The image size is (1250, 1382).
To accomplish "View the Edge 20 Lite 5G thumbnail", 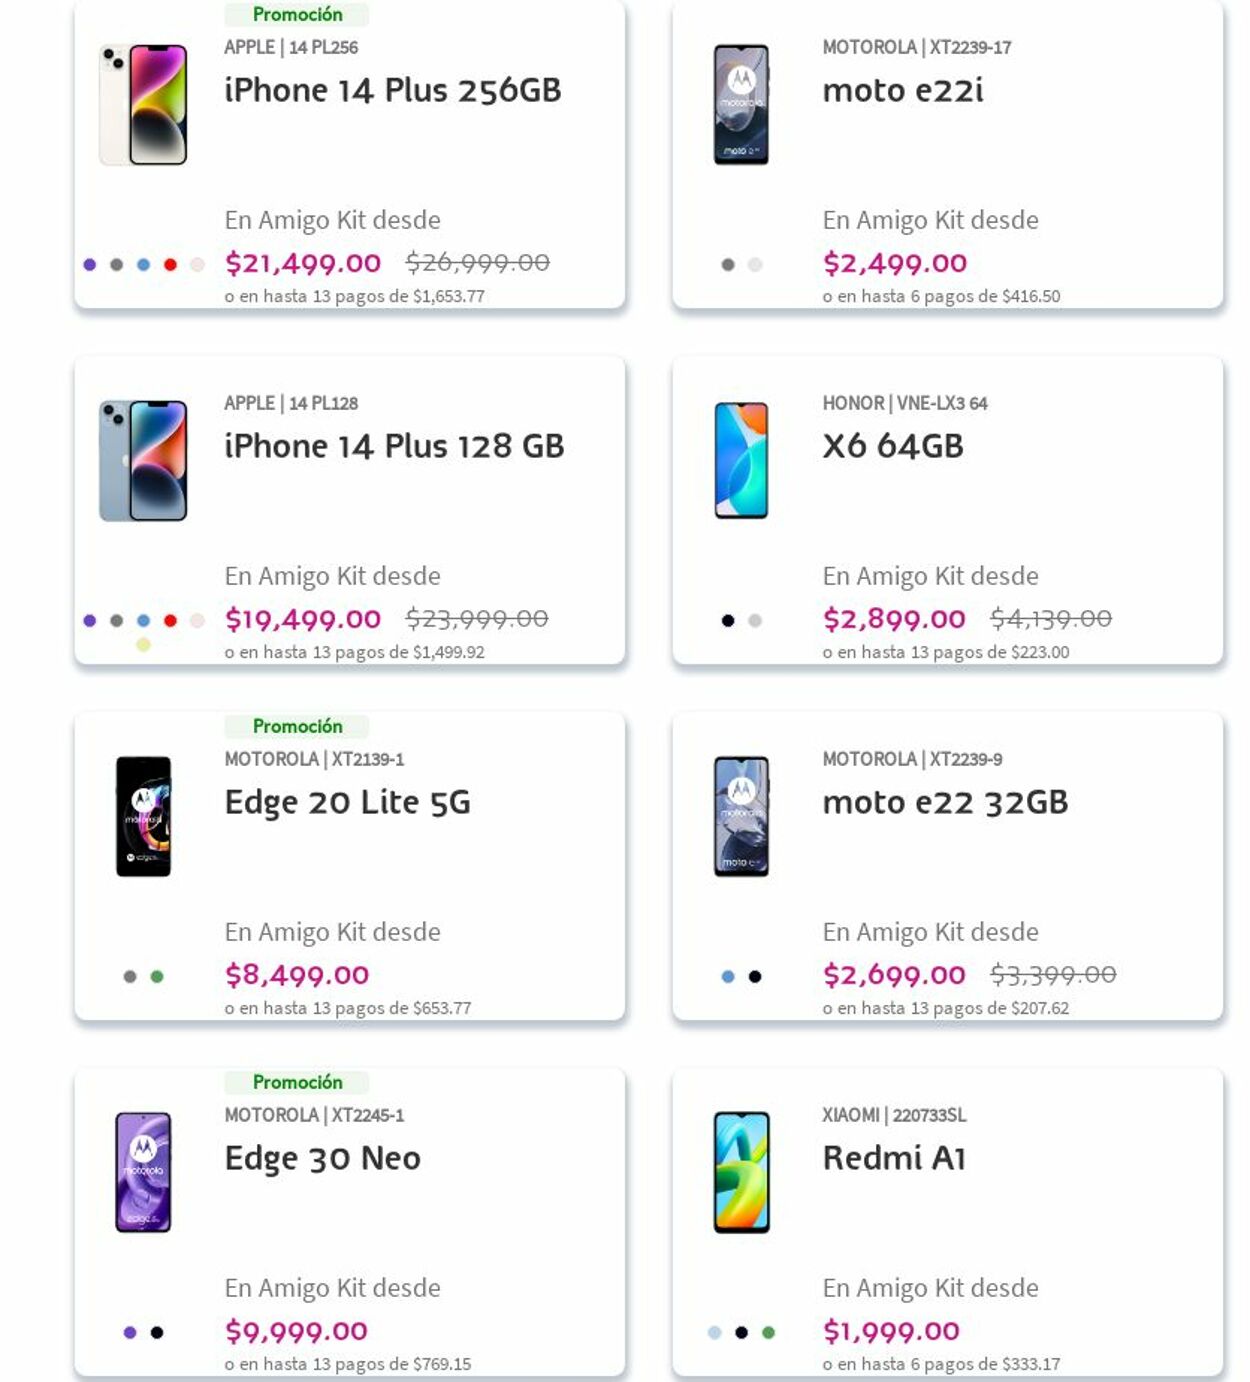I will 143,817.
